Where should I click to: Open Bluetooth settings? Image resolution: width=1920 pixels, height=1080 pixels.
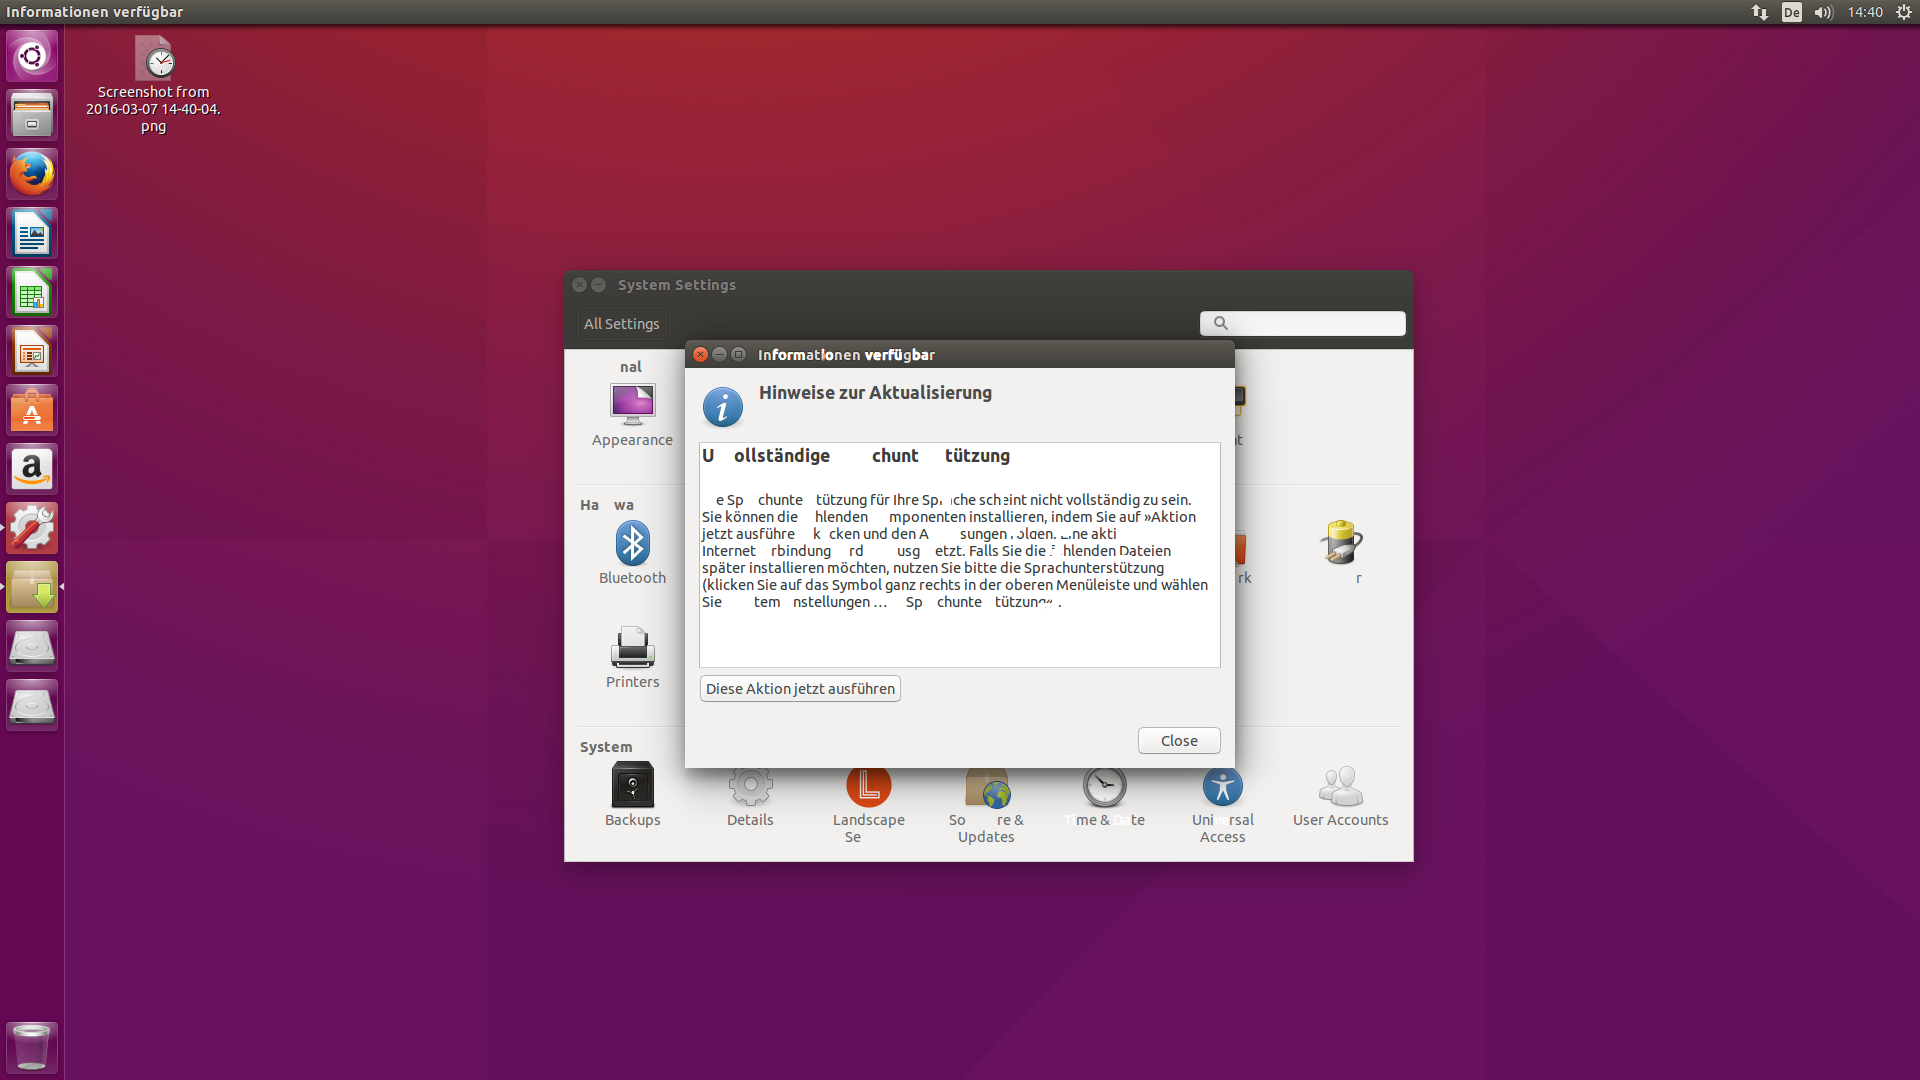tap(632, 545)
